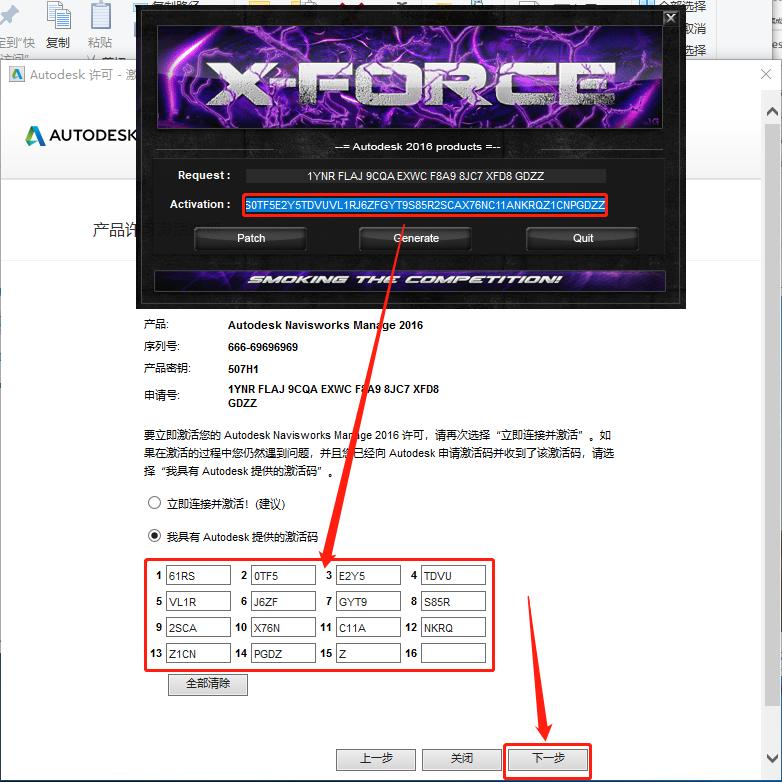Click activation field 10 containing X76N
Screen dimensions: 782x782
pyautogui.click(x=283, y=627)
